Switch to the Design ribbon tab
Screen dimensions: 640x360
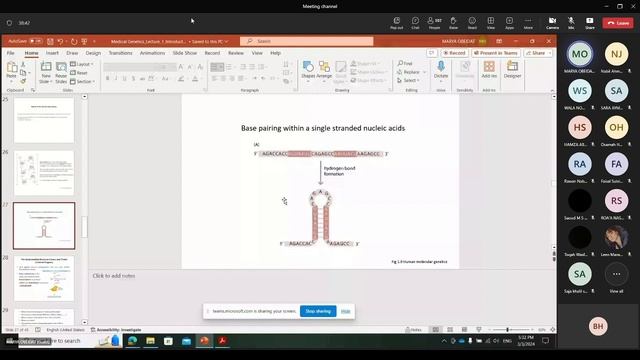coord(93,53)
